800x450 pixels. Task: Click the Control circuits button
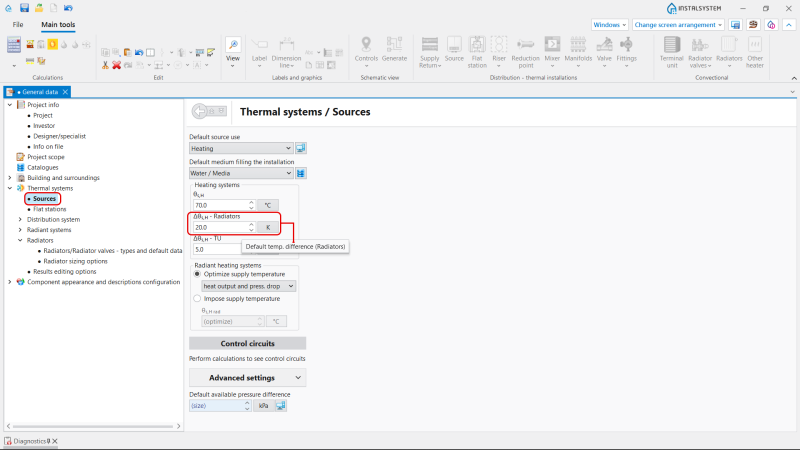point(247,343)
